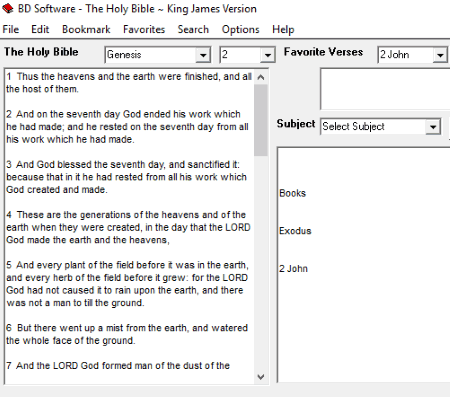
Task: Expand the Genesis book dropdown arrow
Action: 203,55
